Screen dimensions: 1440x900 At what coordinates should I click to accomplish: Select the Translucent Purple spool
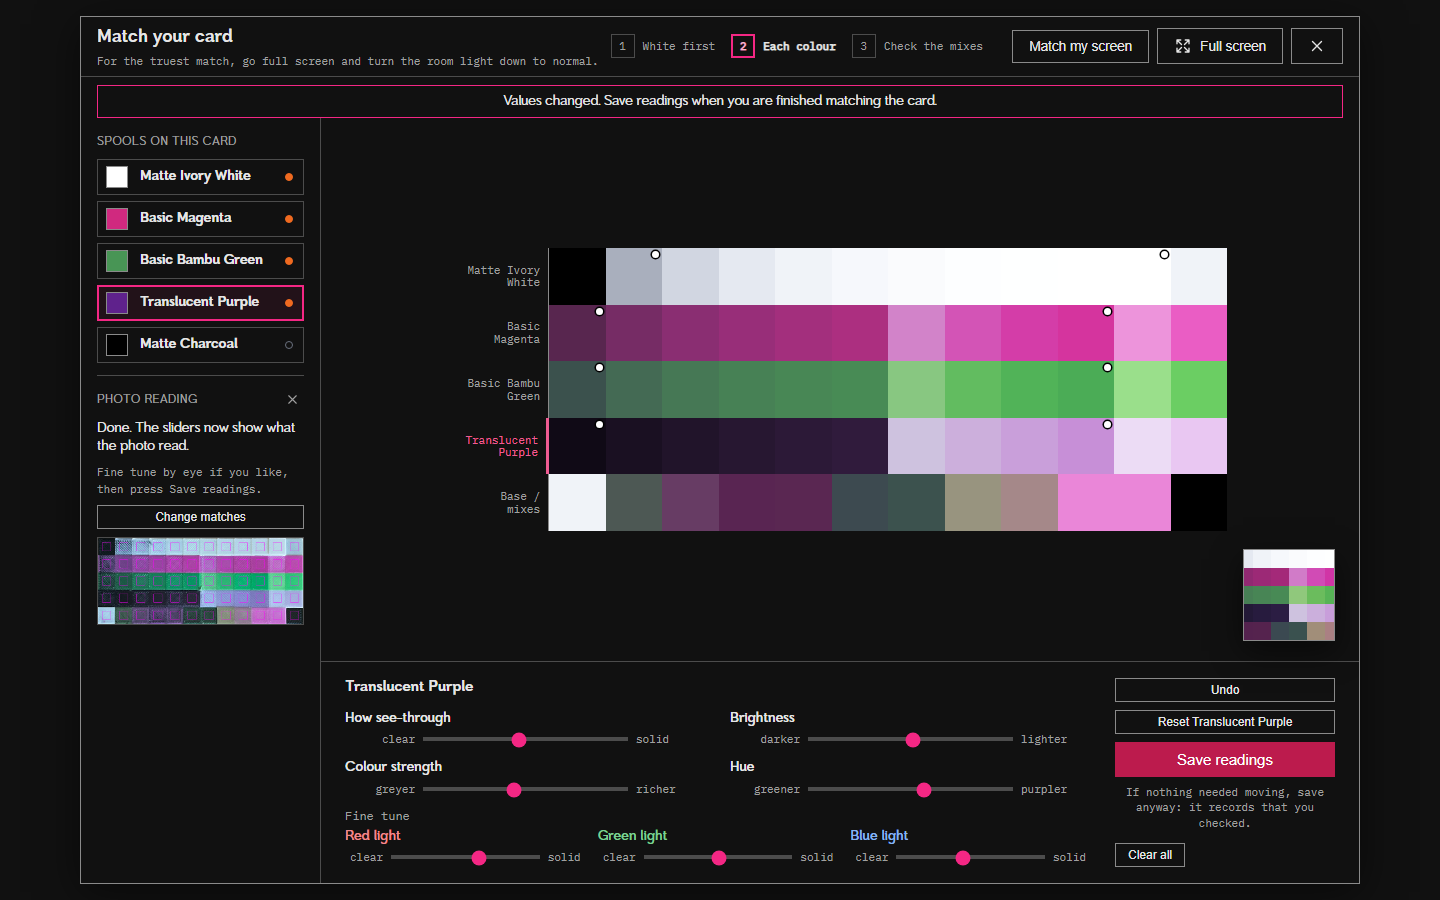pyautogui.click(x=200, y=303)
